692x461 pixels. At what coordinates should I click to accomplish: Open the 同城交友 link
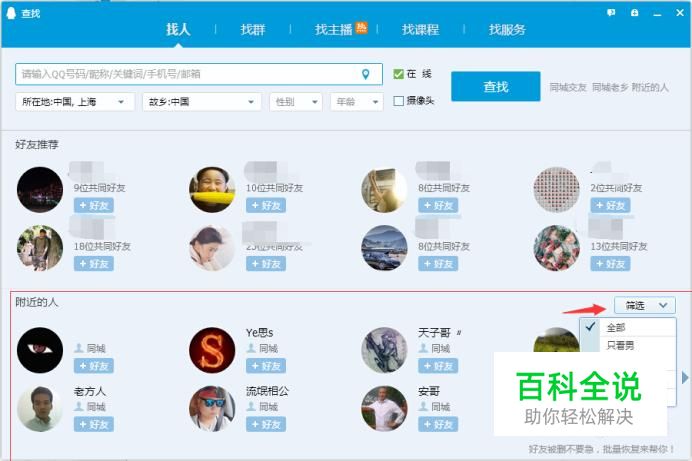click(x=568, y=87)
